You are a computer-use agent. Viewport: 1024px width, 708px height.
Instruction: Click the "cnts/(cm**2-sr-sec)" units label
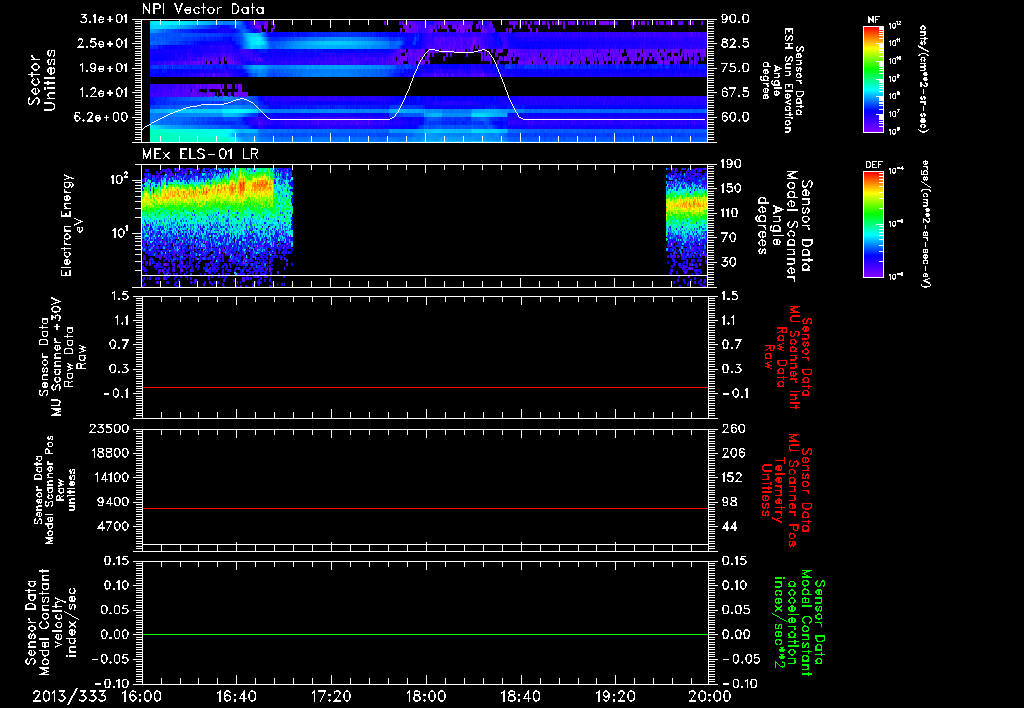click(x=922, y=78)
